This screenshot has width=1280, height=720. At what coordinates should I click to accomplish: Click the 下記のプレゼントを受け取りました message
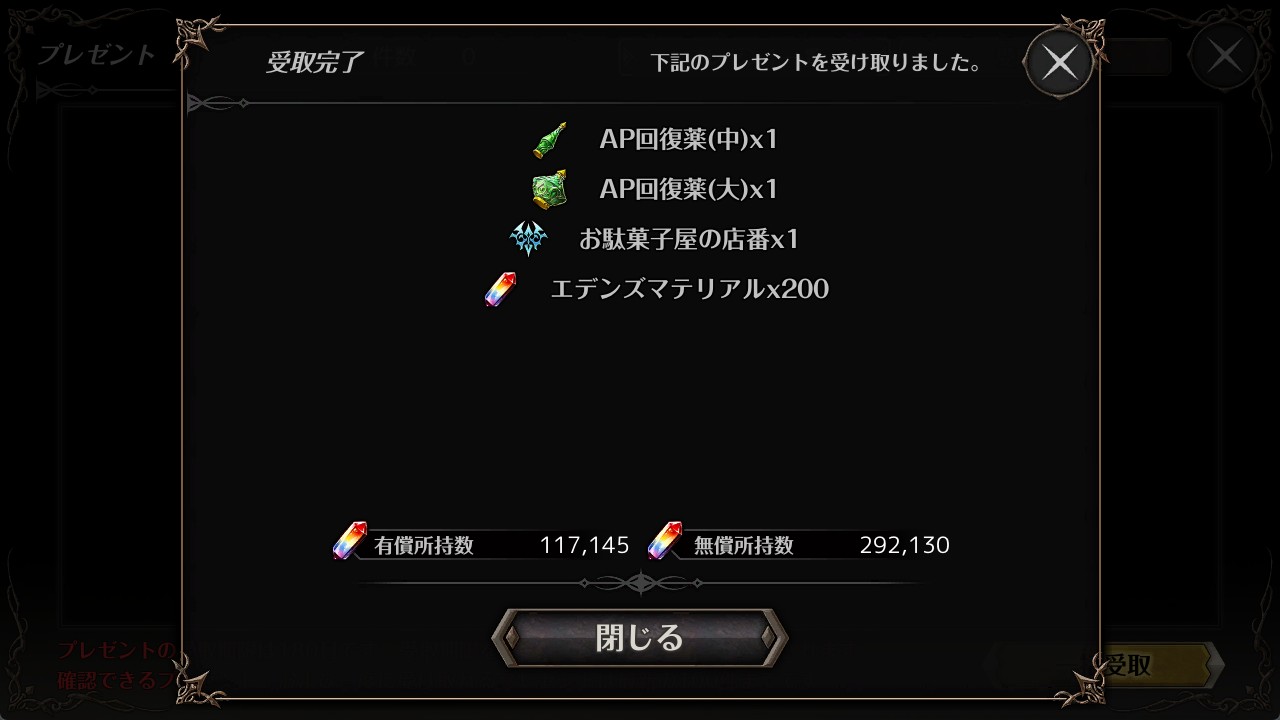[815, 63]
